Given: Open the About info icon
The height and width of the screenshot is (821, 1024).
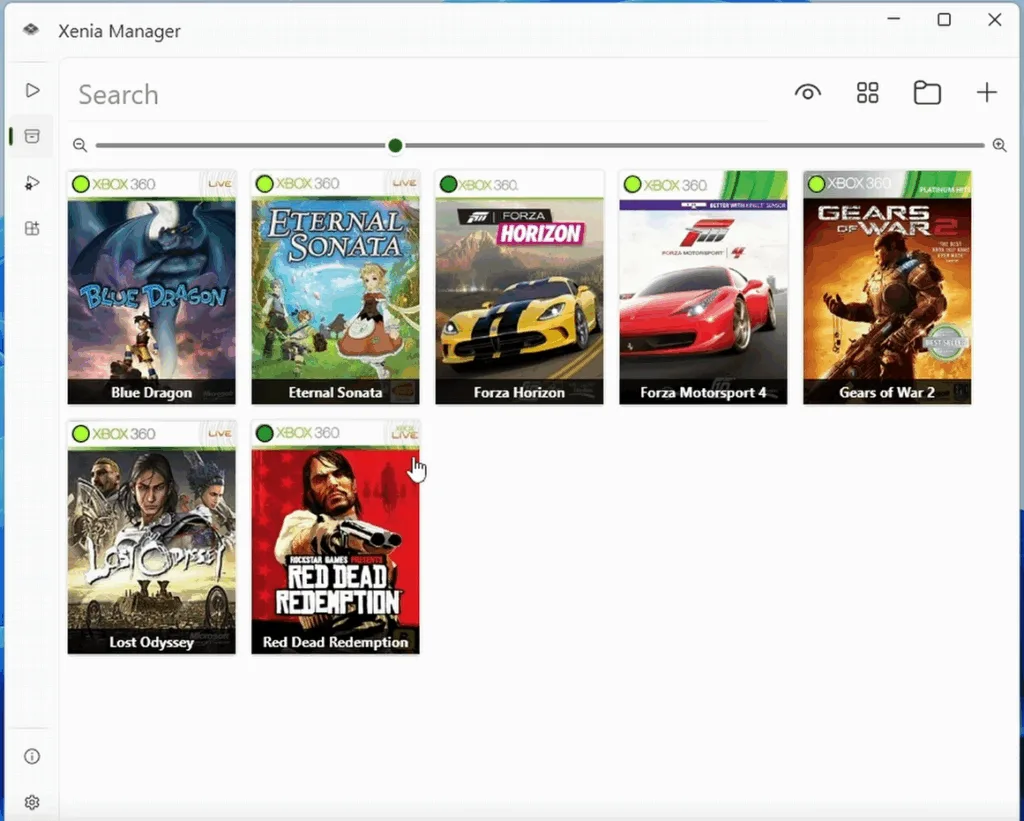Looking at the screenshot, I should coord(32,756).
